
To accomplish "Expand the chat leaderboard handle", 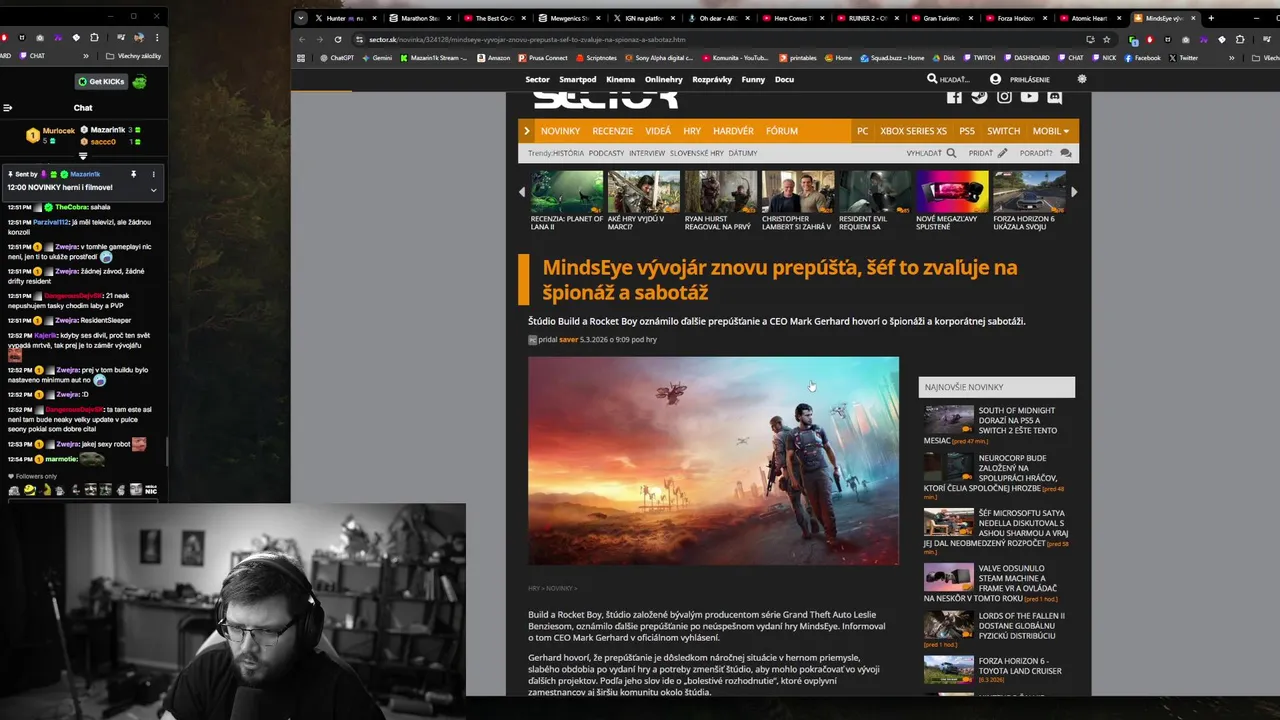I will [x=83, y=156].
